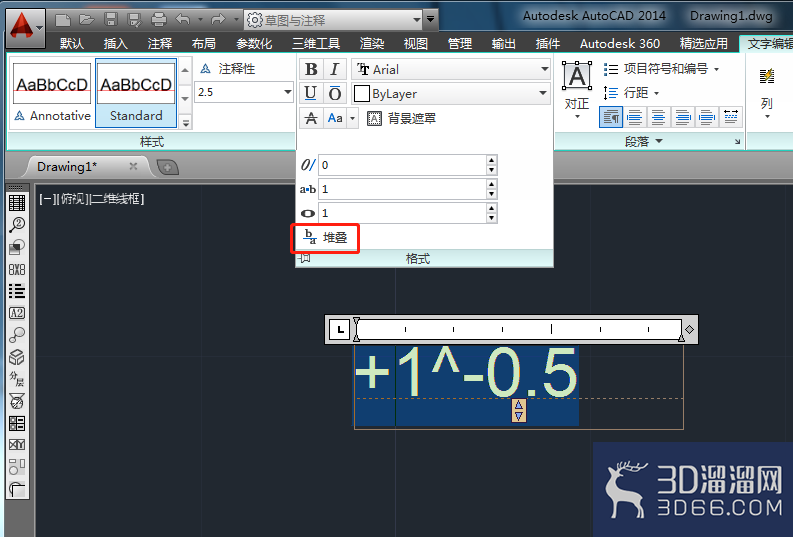Toggle Bold text formatting
This screenshot has height=537, width=793.
(311, 69)
